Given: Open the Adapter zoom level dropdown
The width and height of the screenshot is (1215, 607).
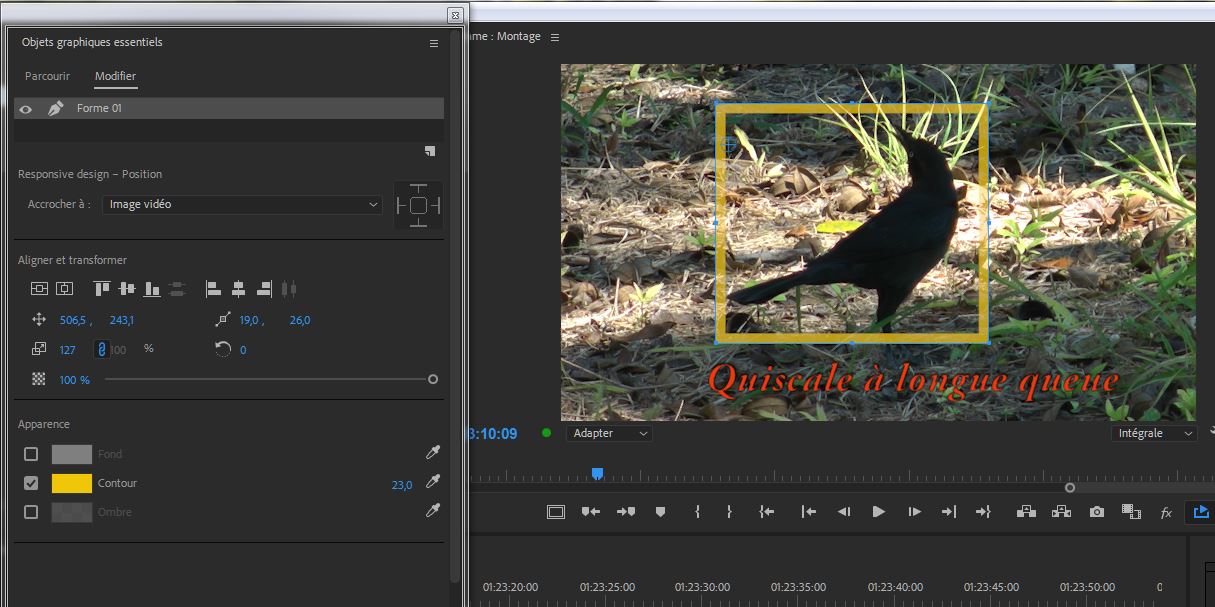Looking at the screenshot, I should [609, 433].
